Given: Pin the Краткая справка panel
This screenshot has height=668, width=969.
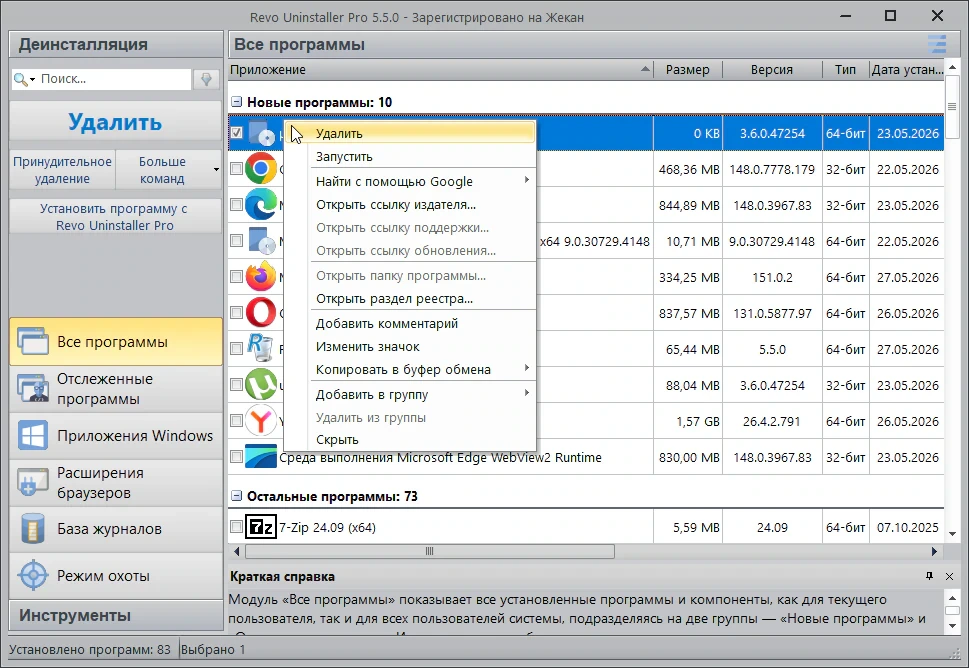Looking at the screenshot, I should pyautogui.click(x=929, y=576).
